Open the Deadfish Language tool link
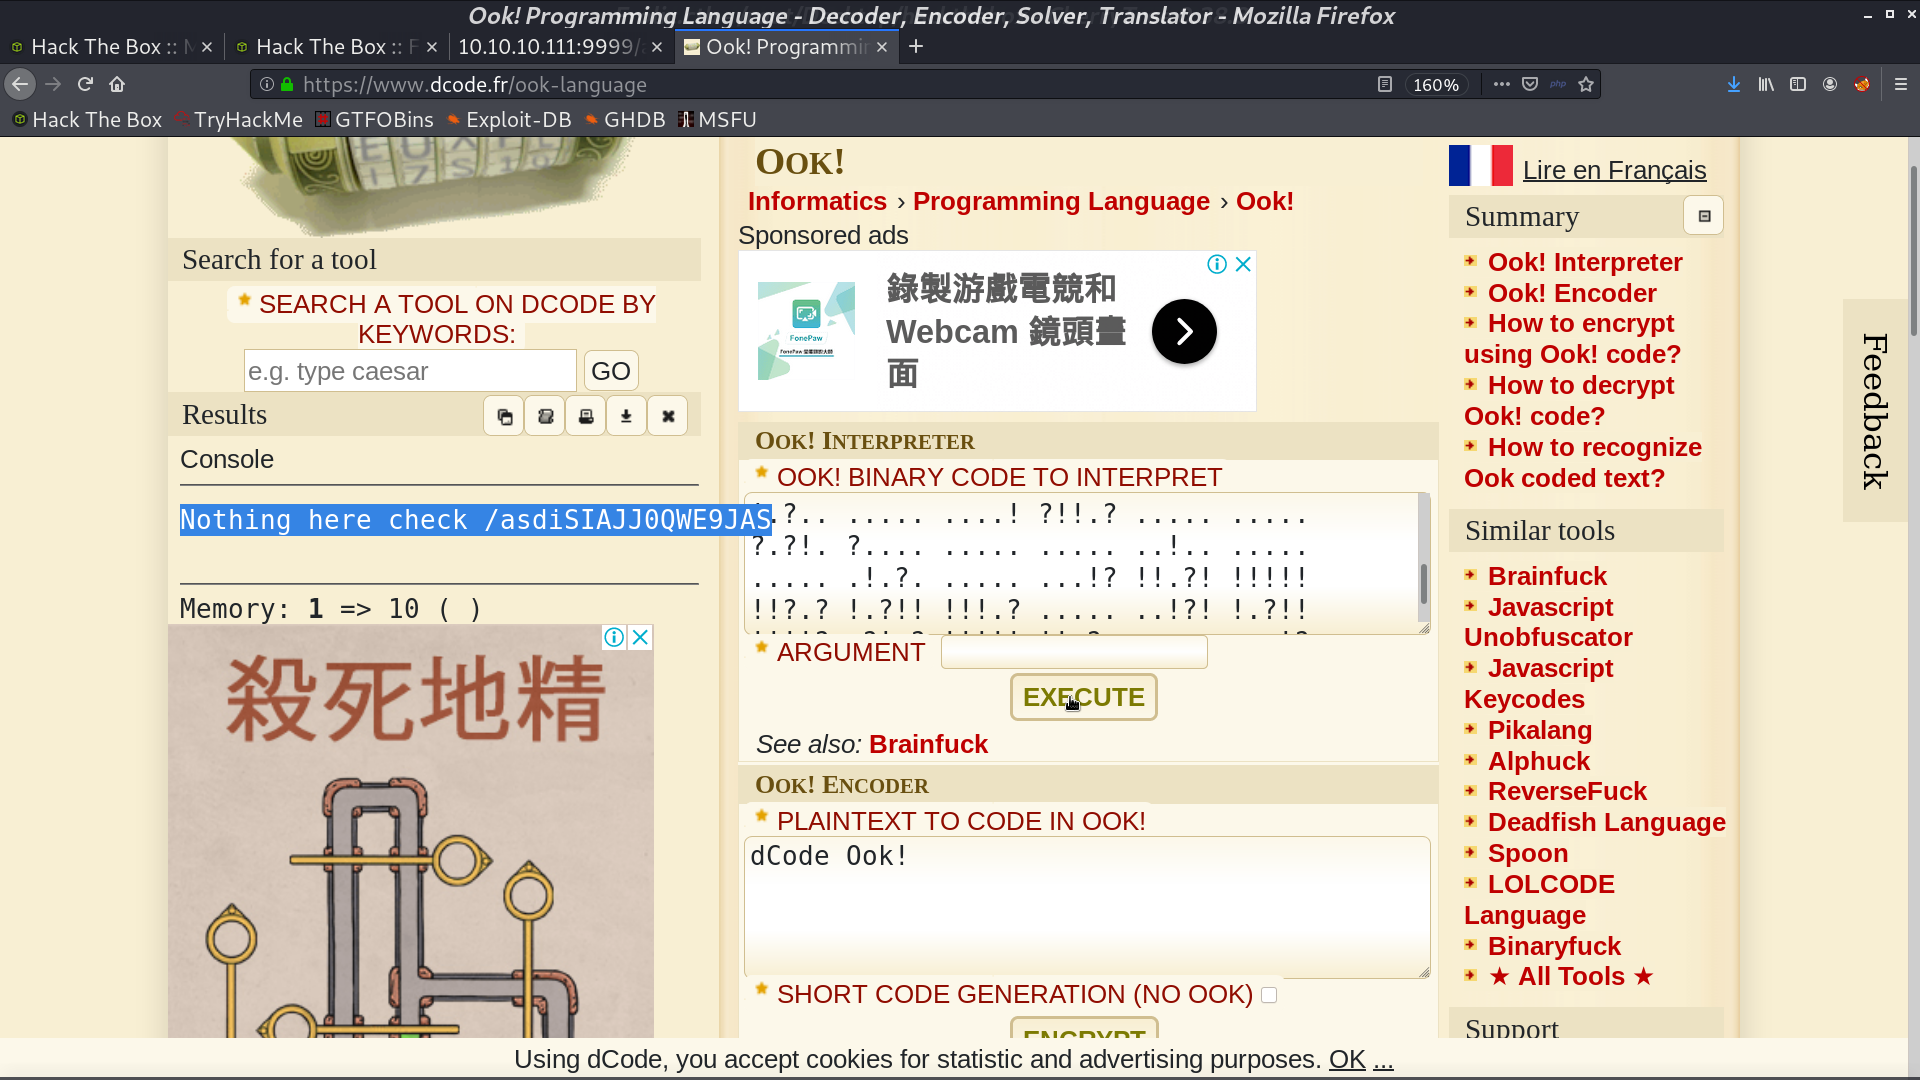1920x1080 pixels. click(1607, 823)
